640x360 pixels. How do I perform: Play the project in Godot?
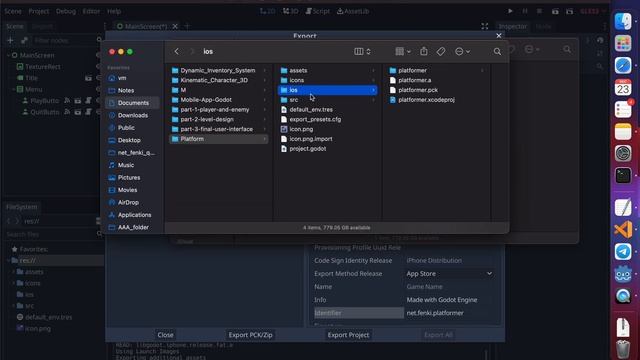pos(510,11)
